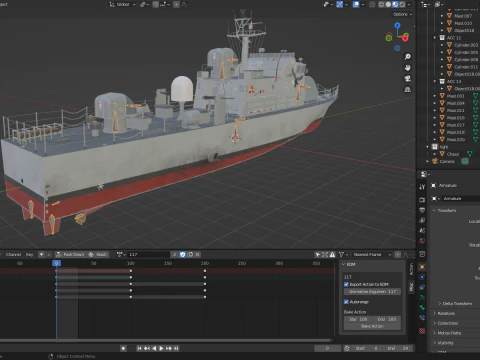
Task: Jump to the start frame button
Action: click(x=139, y=348)
